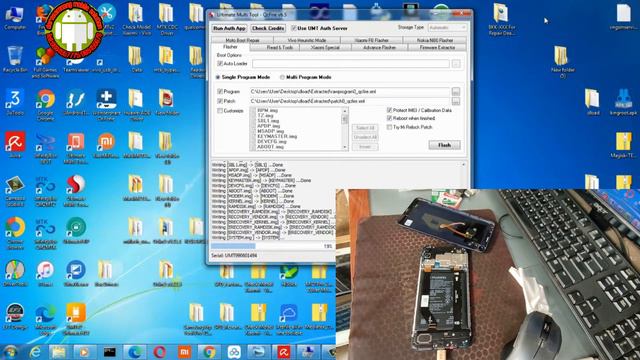Open the Computer desktop icon
The height and width of the screenshot is (360, 640).
(x=15, y=17)
